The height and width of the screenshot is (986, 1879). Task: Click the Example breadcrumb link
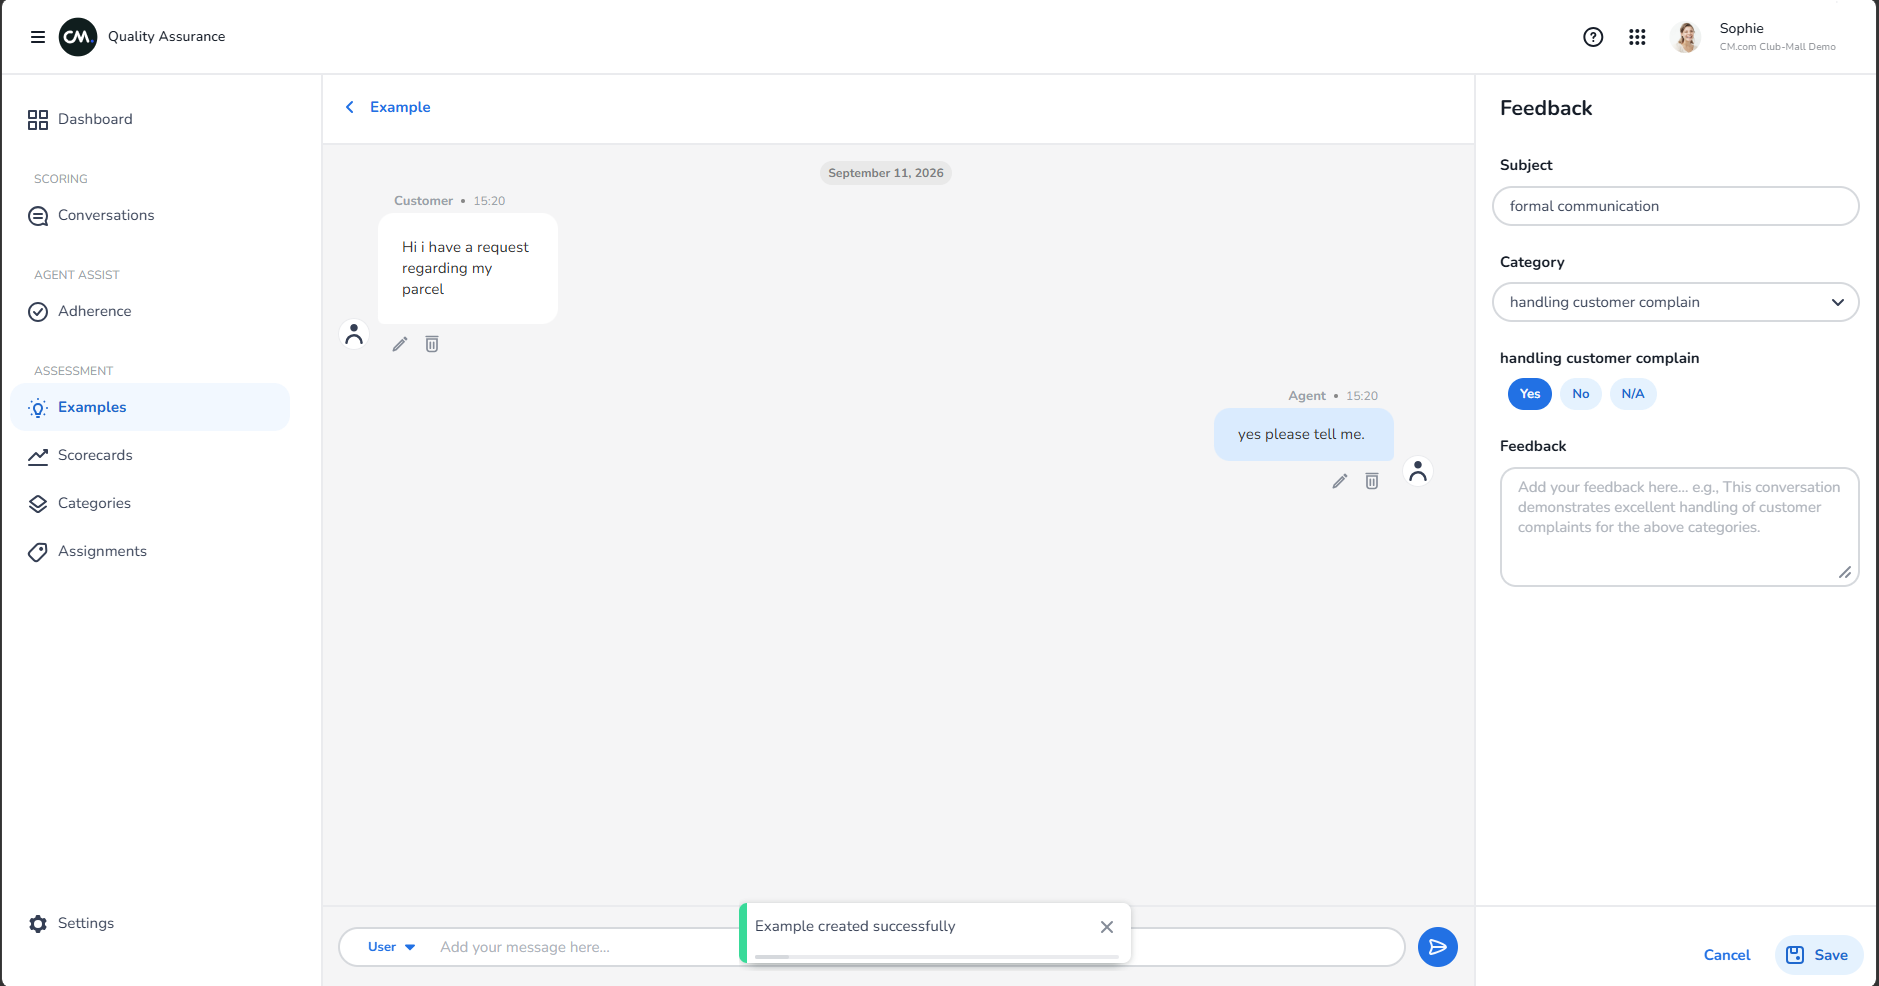click(400, 107)
